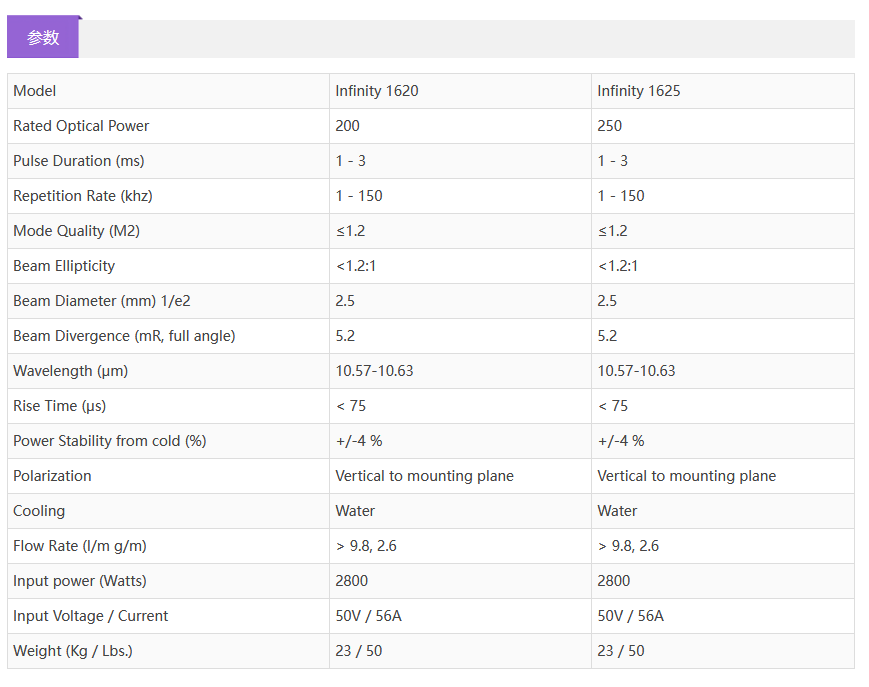Screen dimensions: 869x687
Task: Click the Mode Quality (M2) label
Action: pyautogui.click(x=76, y=231)
